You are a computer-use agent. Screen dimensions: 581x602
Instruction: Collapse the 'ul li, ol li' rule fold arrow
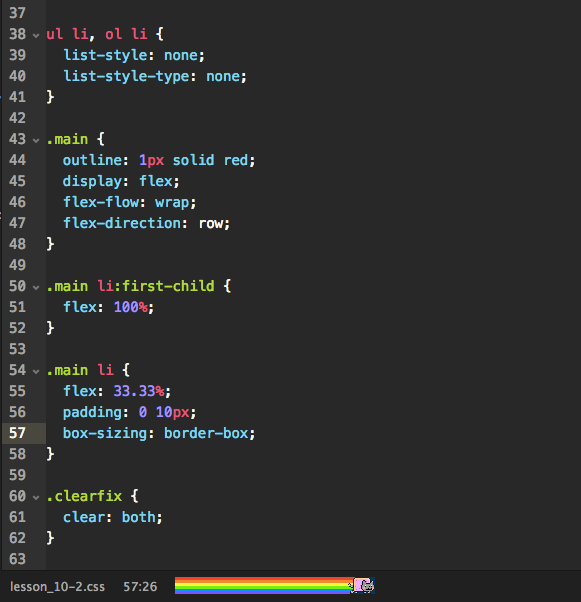[x=36, y=35]
